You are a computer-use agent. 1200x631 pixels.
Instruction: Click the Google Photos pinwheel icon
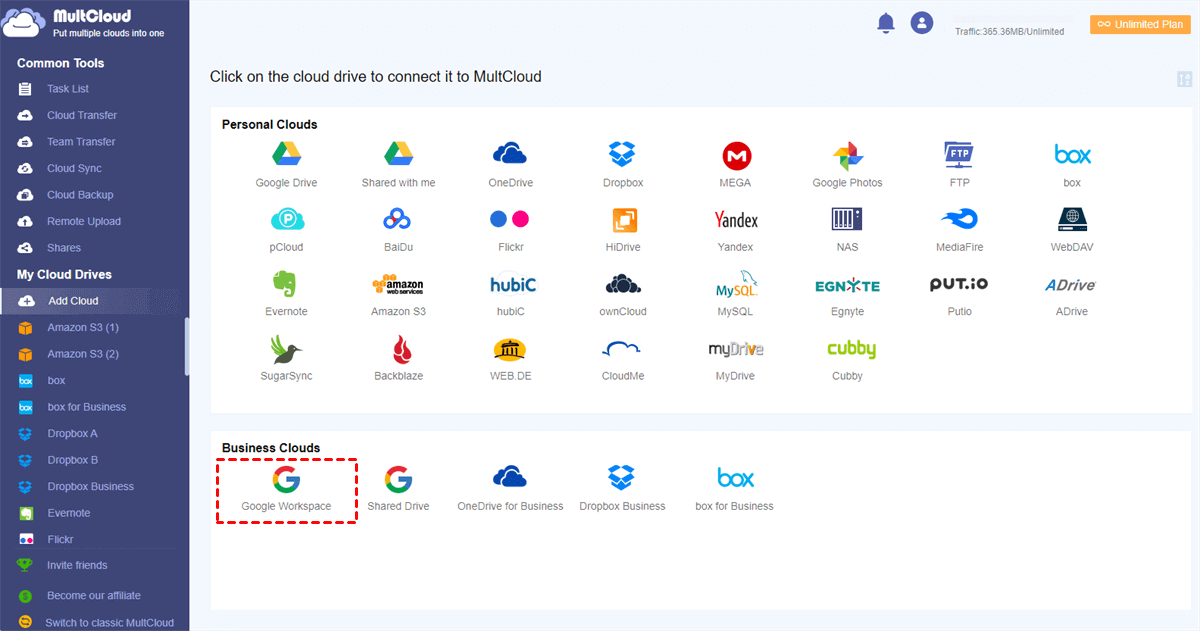click(847, 155)
